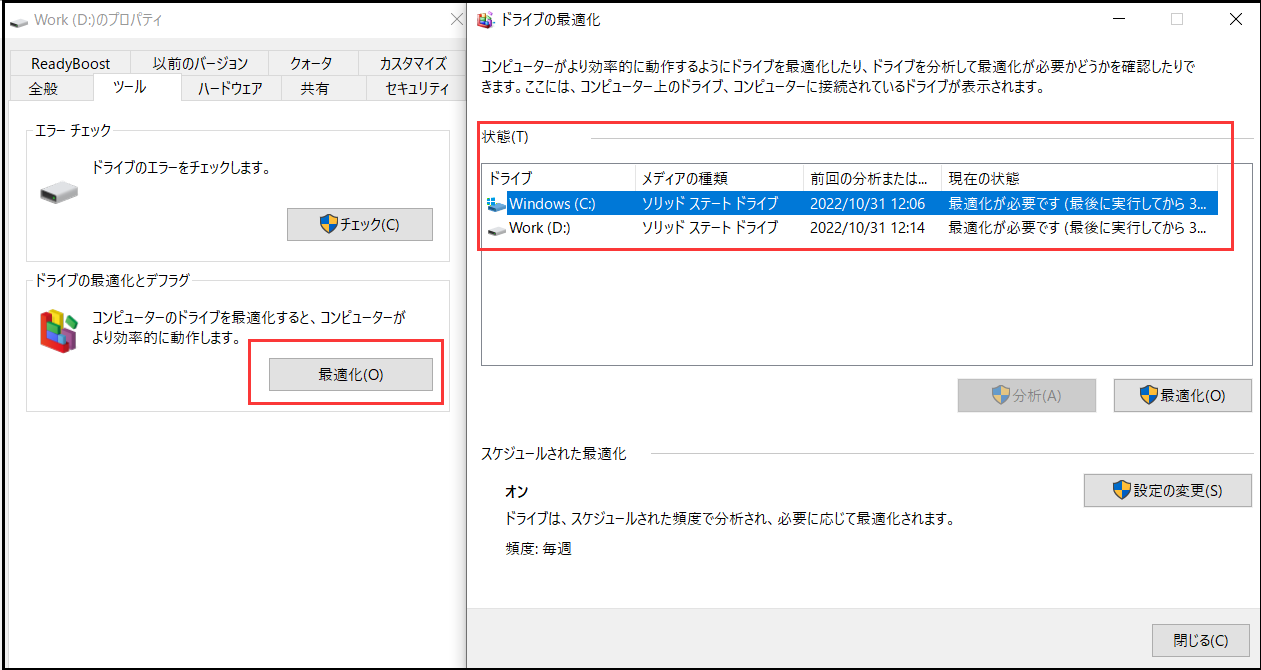Screen dimensions: 1261x670
Task: Open the ハードウェア tab
Action: pyautogui.click(x=230, y=89)
